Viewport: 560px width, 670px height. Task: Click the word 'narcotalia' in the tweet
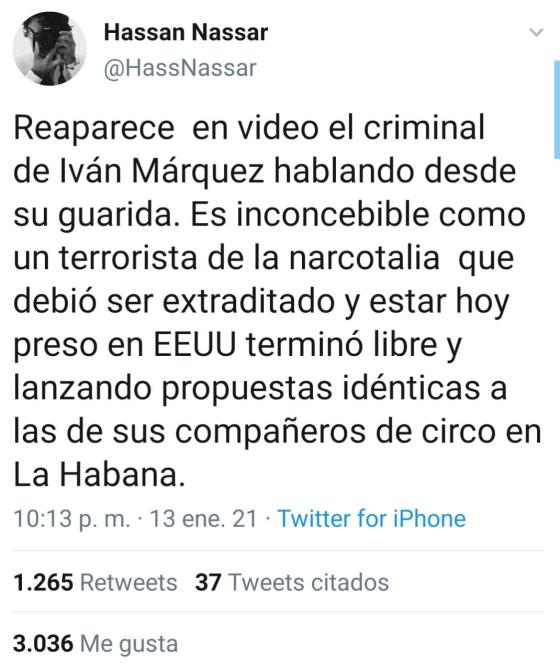click(364, 258)
